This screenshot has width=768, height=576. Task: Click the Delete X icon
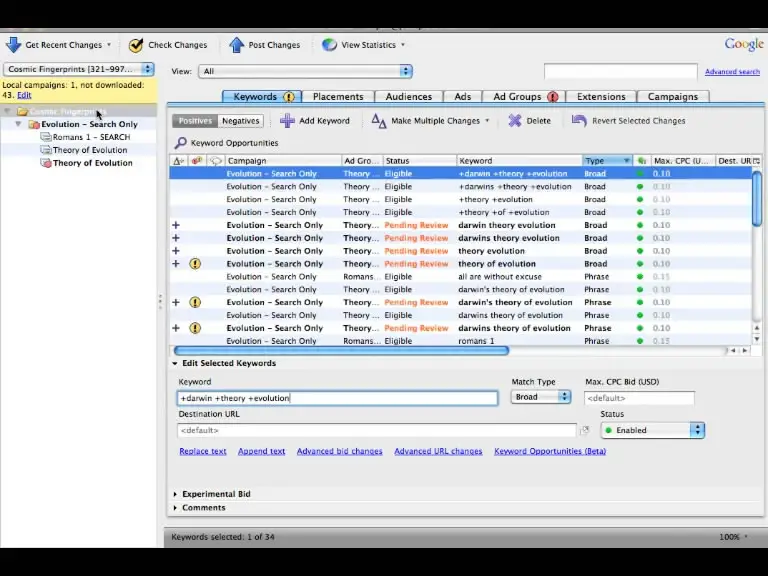point(514,120)
